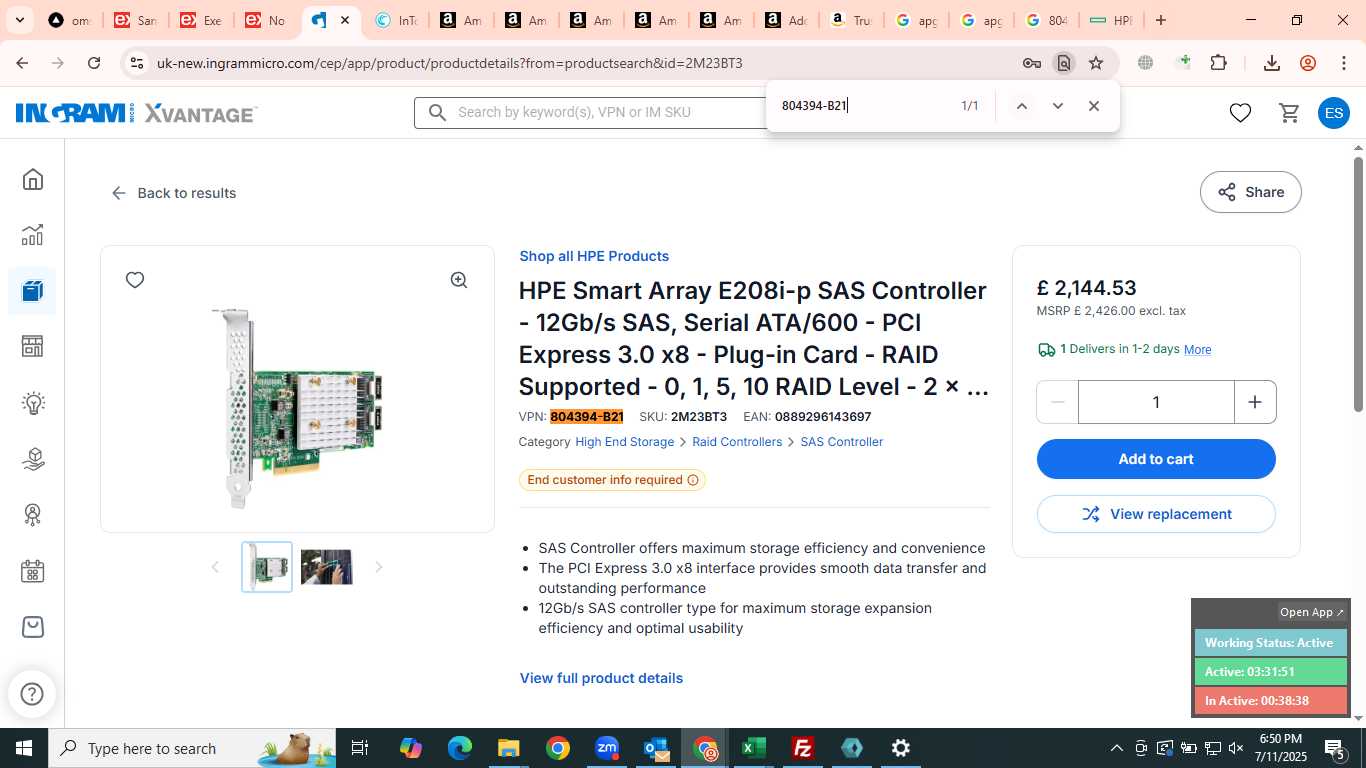Switch to the 'San' browser tab

[x=134, y=20]
